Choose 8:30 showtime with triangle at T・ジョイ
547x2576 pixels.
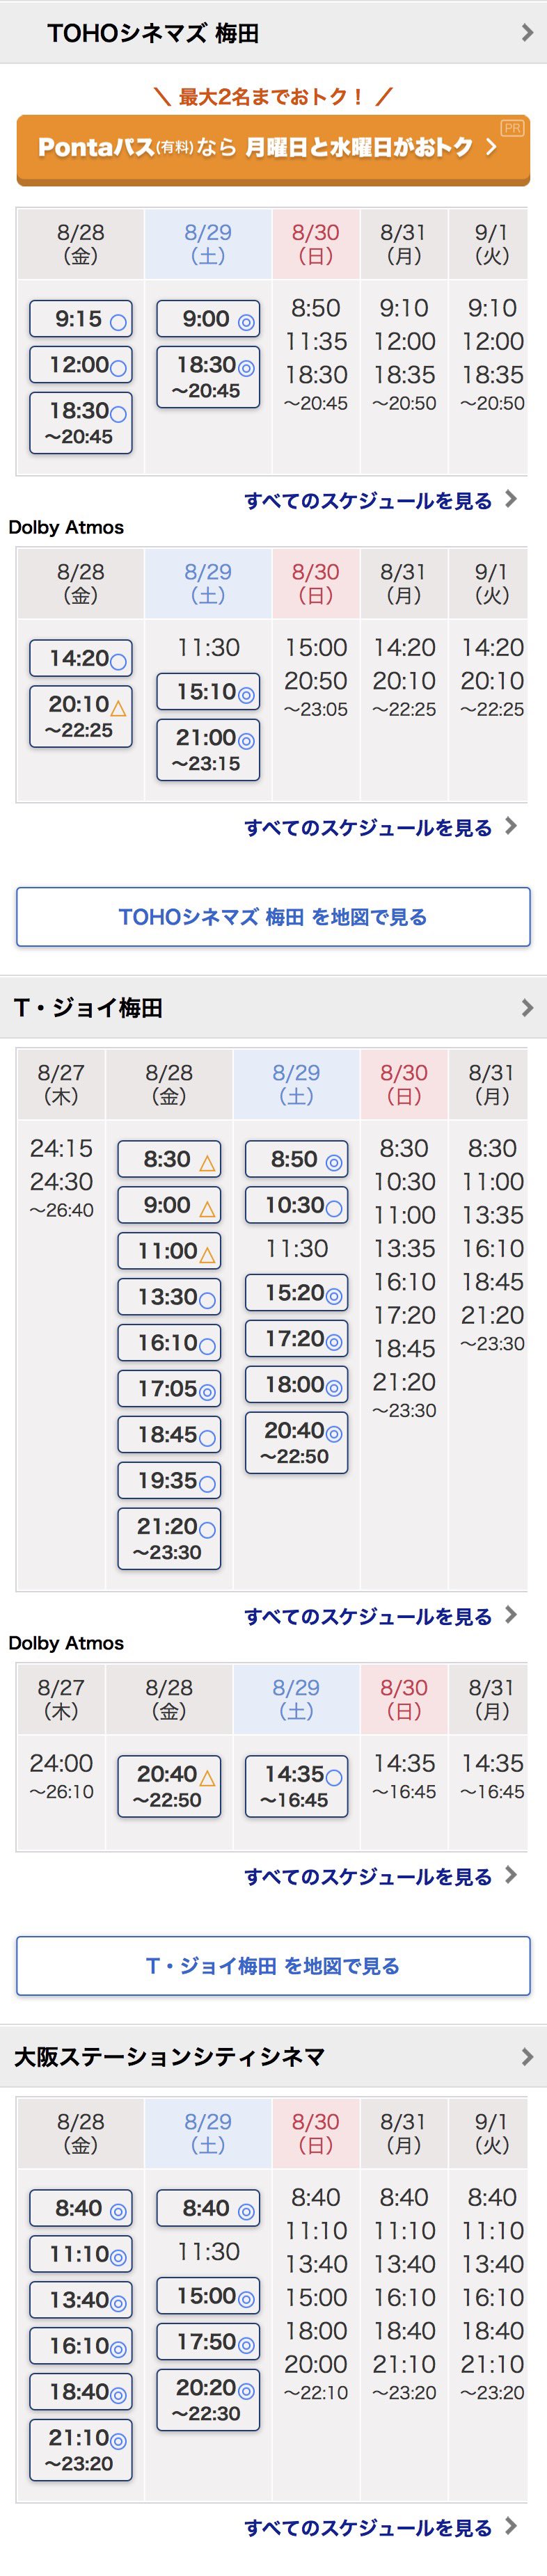click(x=169, y=1160)
